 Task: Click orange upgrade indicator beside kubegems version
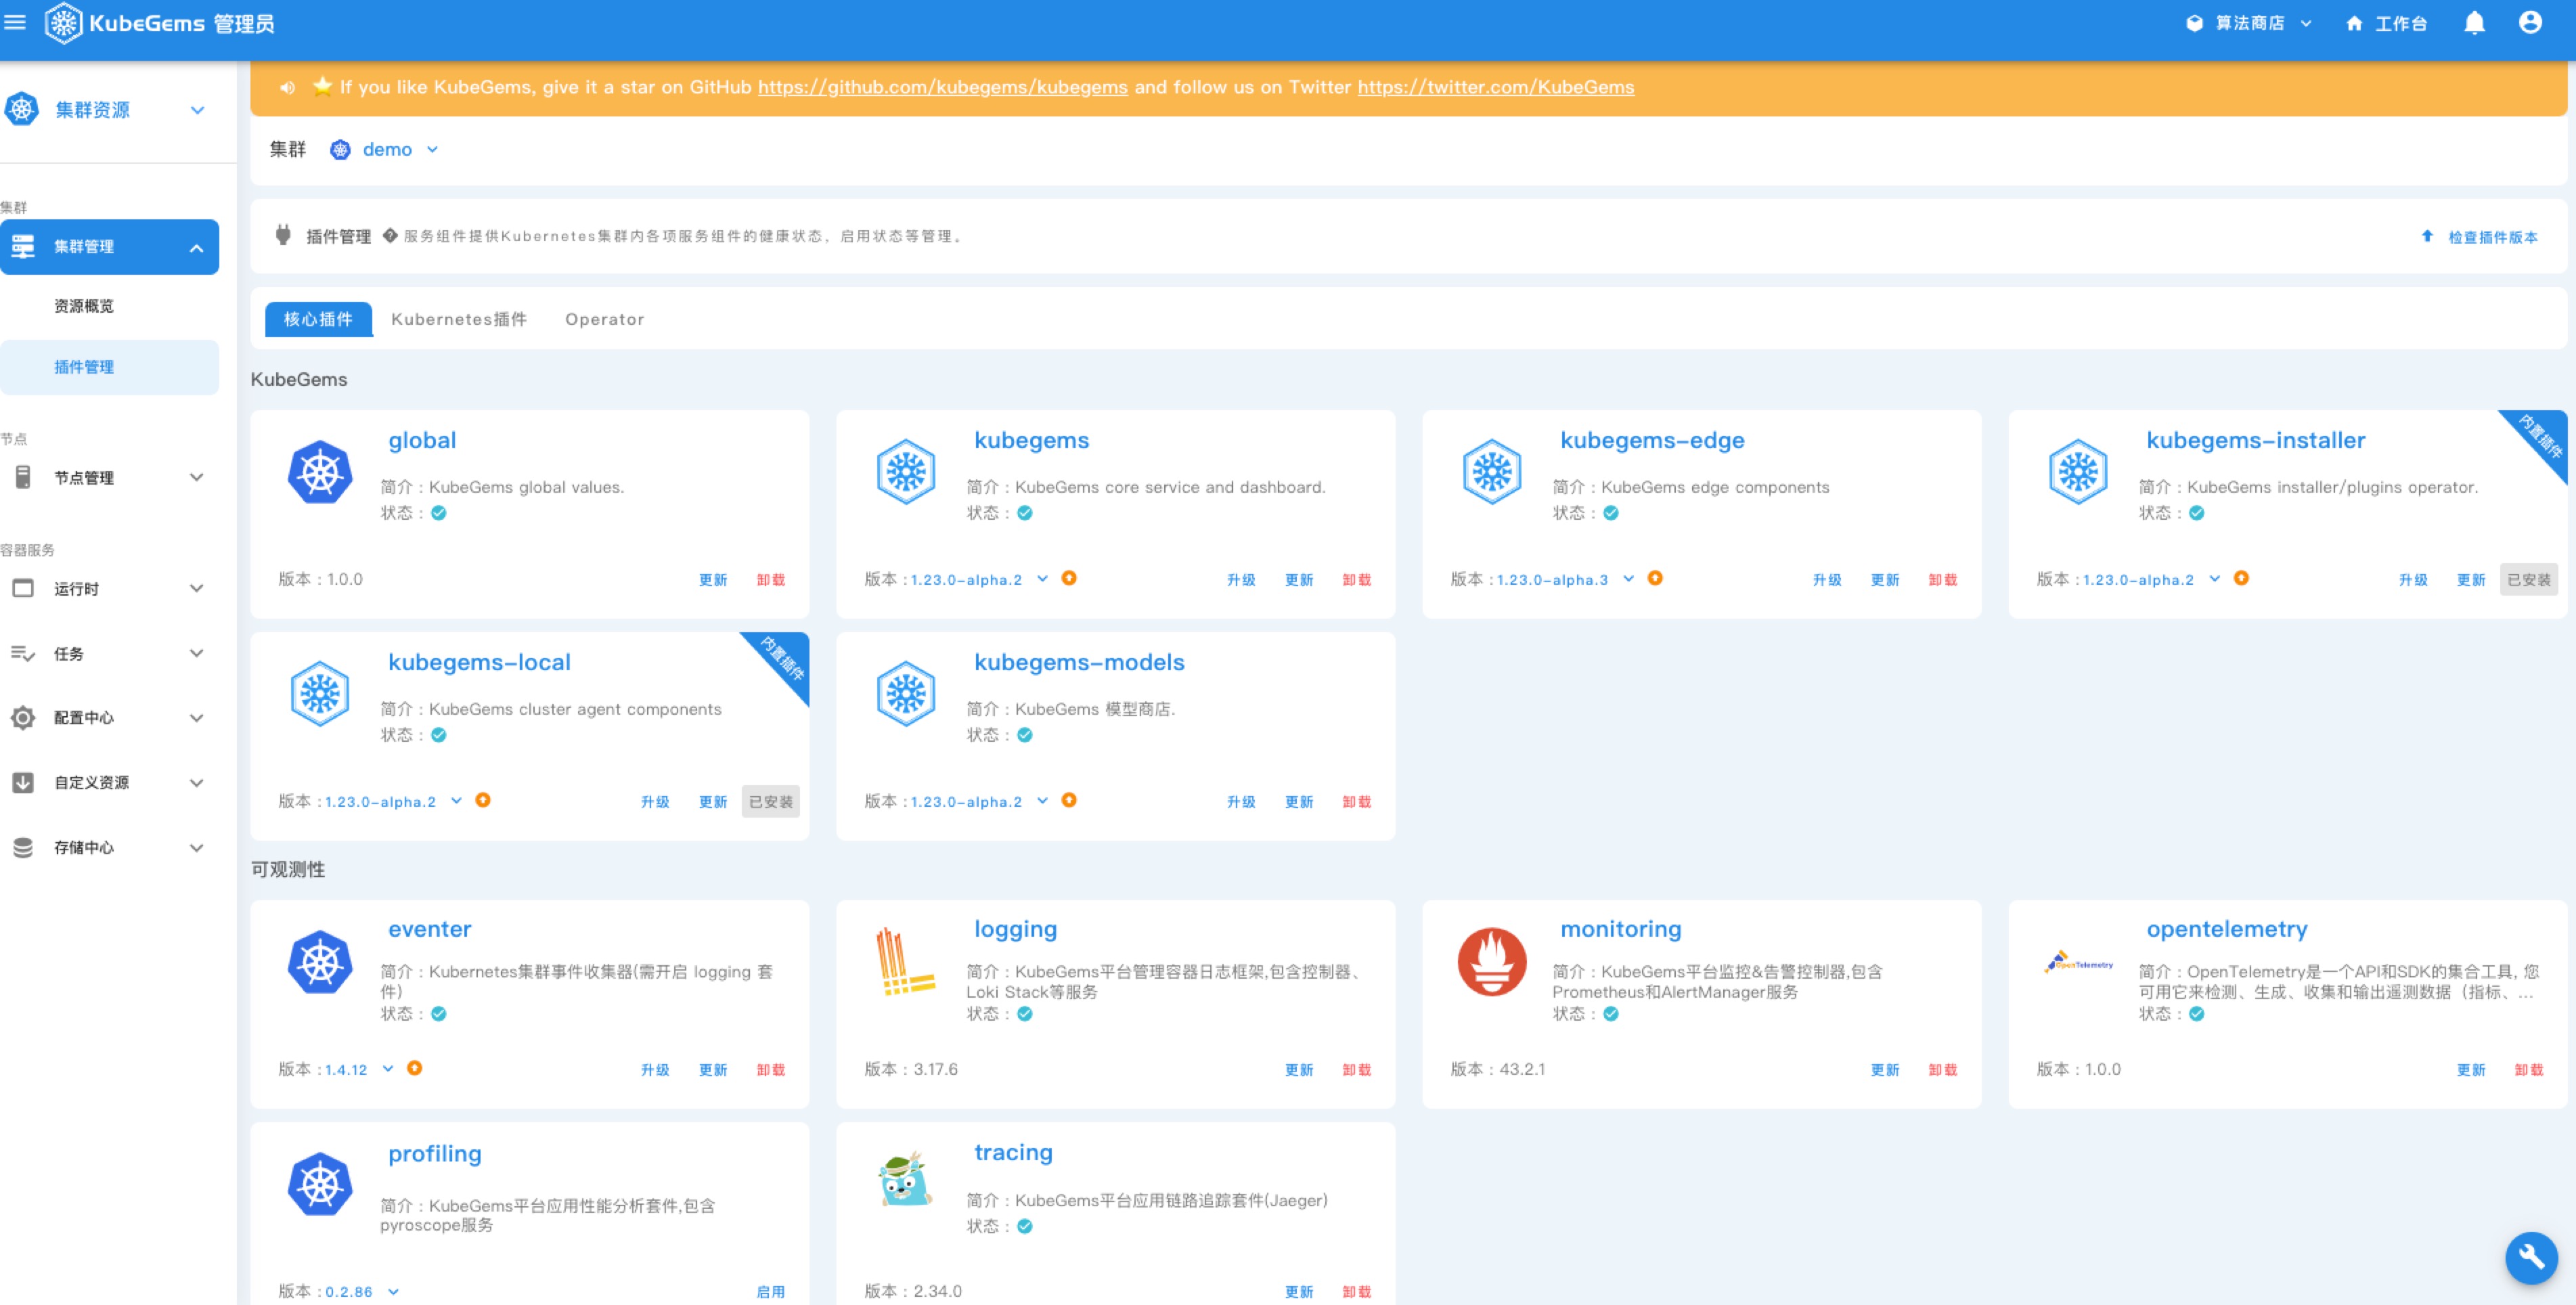pos(1069,578)
